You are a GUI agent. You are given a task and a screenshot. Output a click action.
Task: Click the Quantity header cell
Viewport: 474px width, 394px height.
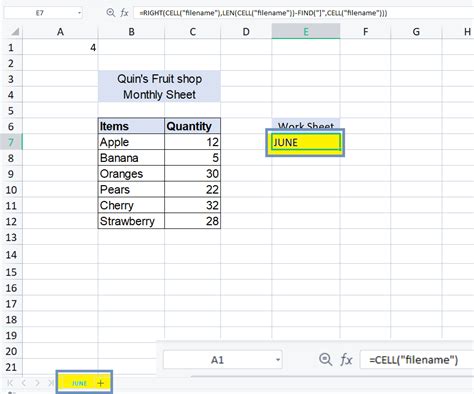click(x=192, y=126)
